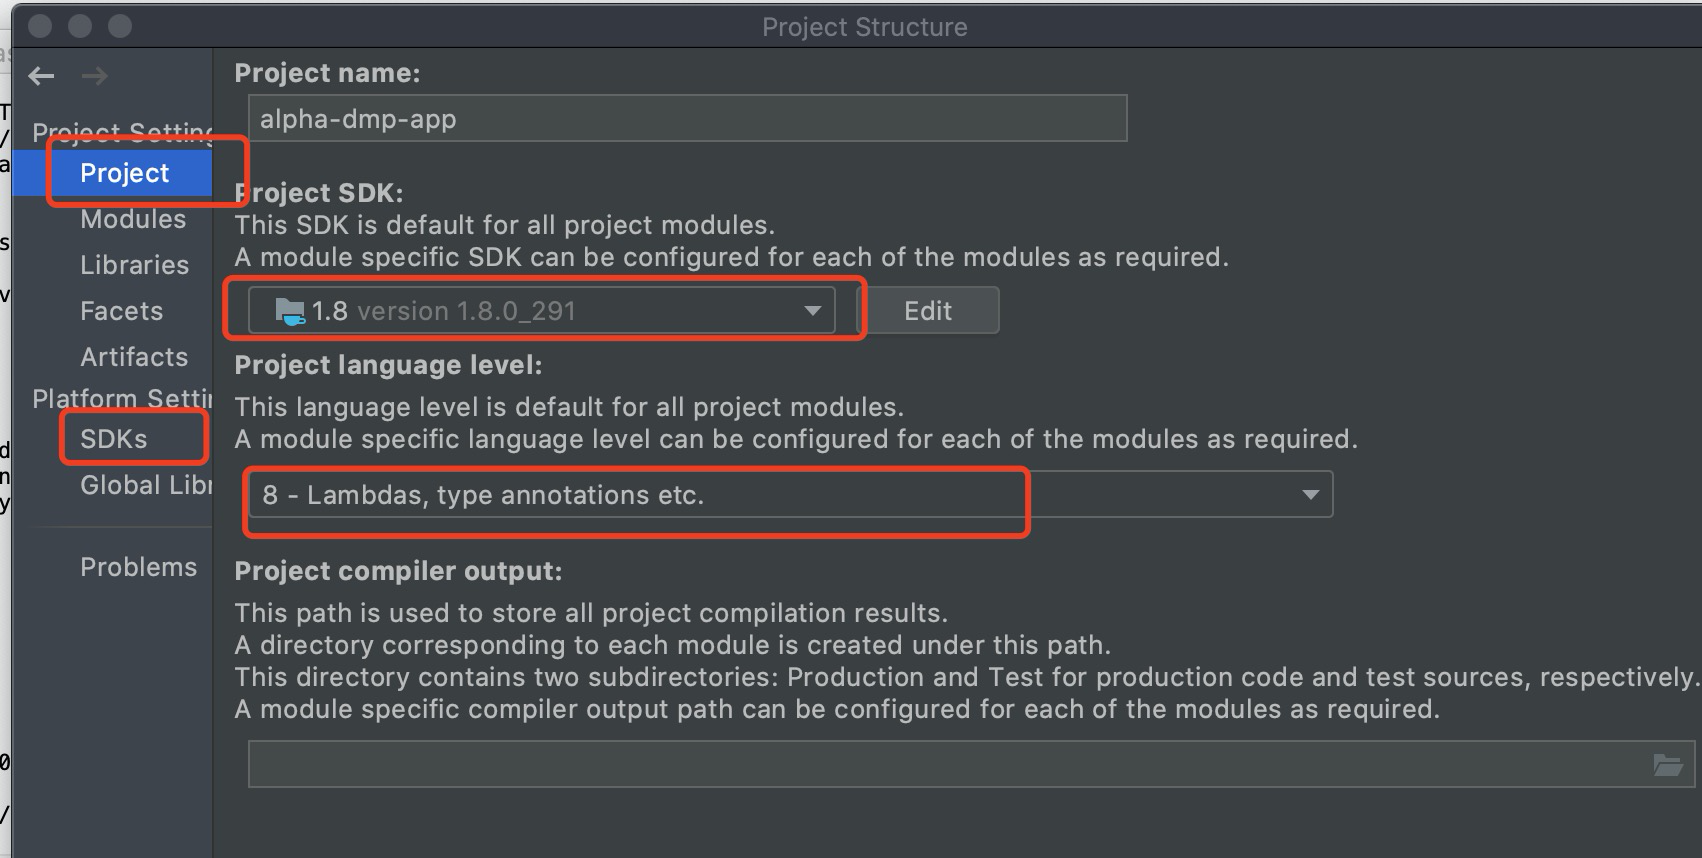This screenshot has height=858, width=1702.
Task: Go to Facets in the sidebar
Action: (x=121, y=311)
